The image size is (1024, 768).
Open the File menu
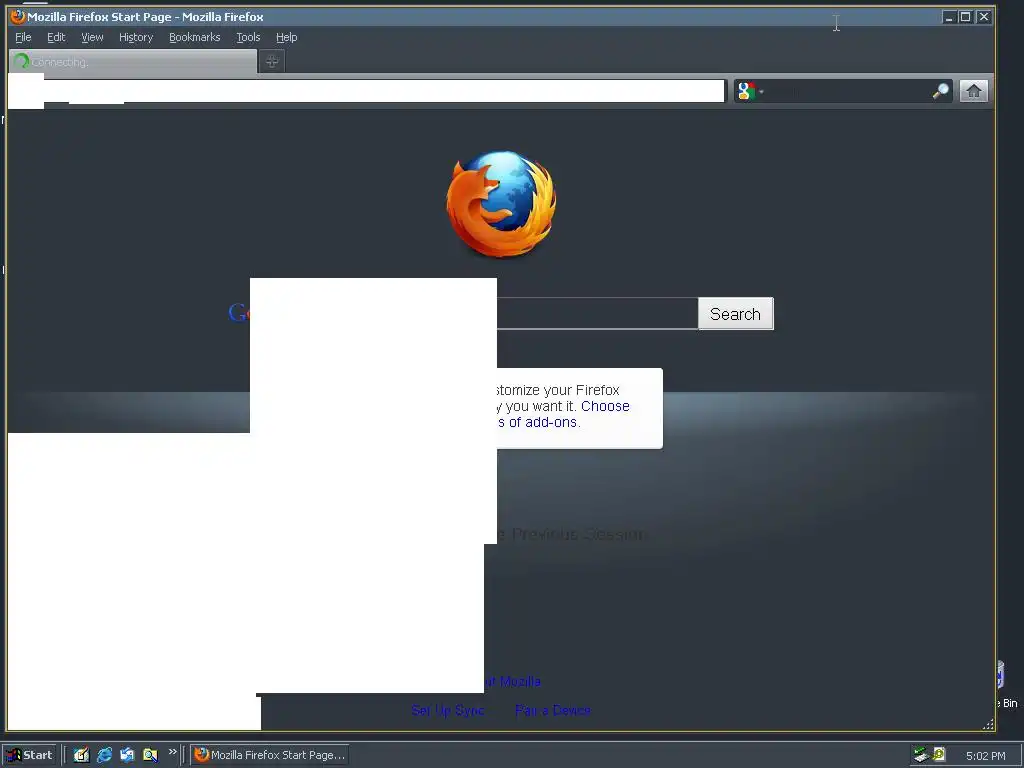(23, 37)
